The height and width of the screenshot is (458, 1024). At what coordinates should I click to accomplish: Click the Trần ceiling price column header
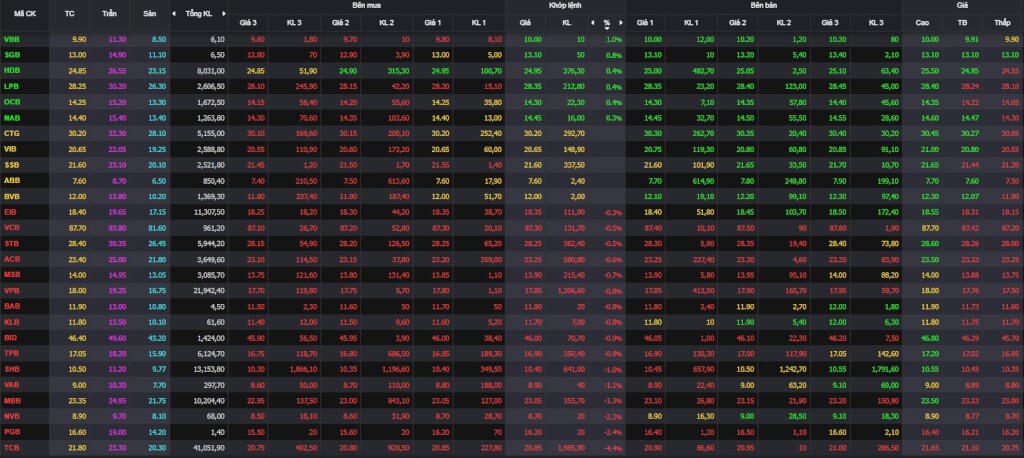pos(110,14)
